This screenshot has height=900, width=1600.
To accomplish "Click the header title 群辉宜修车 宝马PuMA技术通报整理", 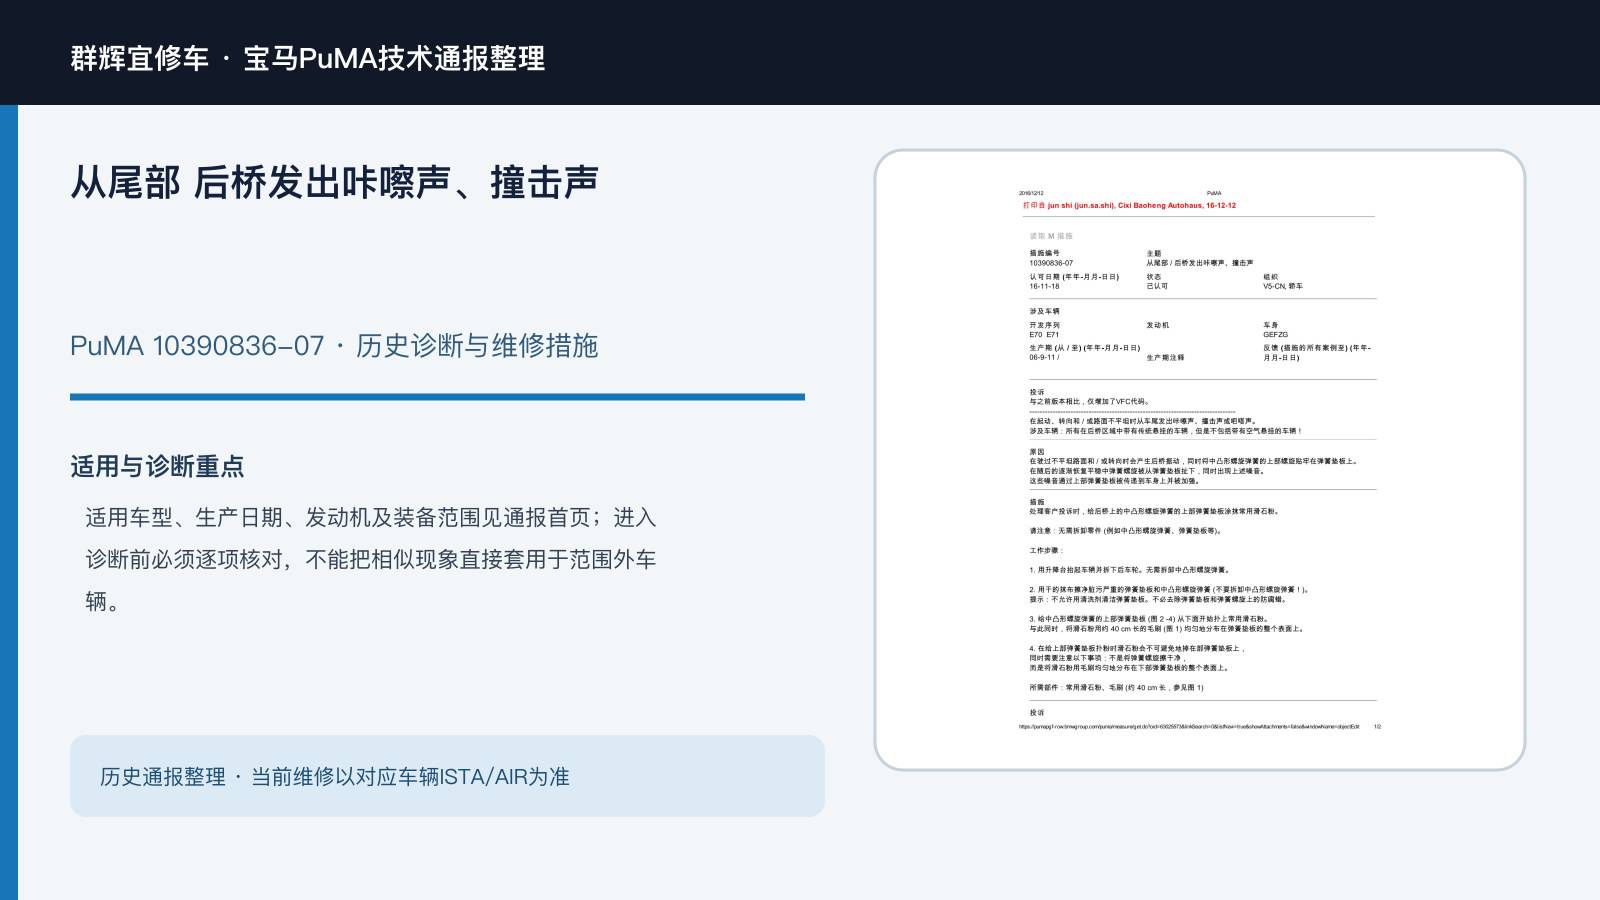I will click(308, 58).
